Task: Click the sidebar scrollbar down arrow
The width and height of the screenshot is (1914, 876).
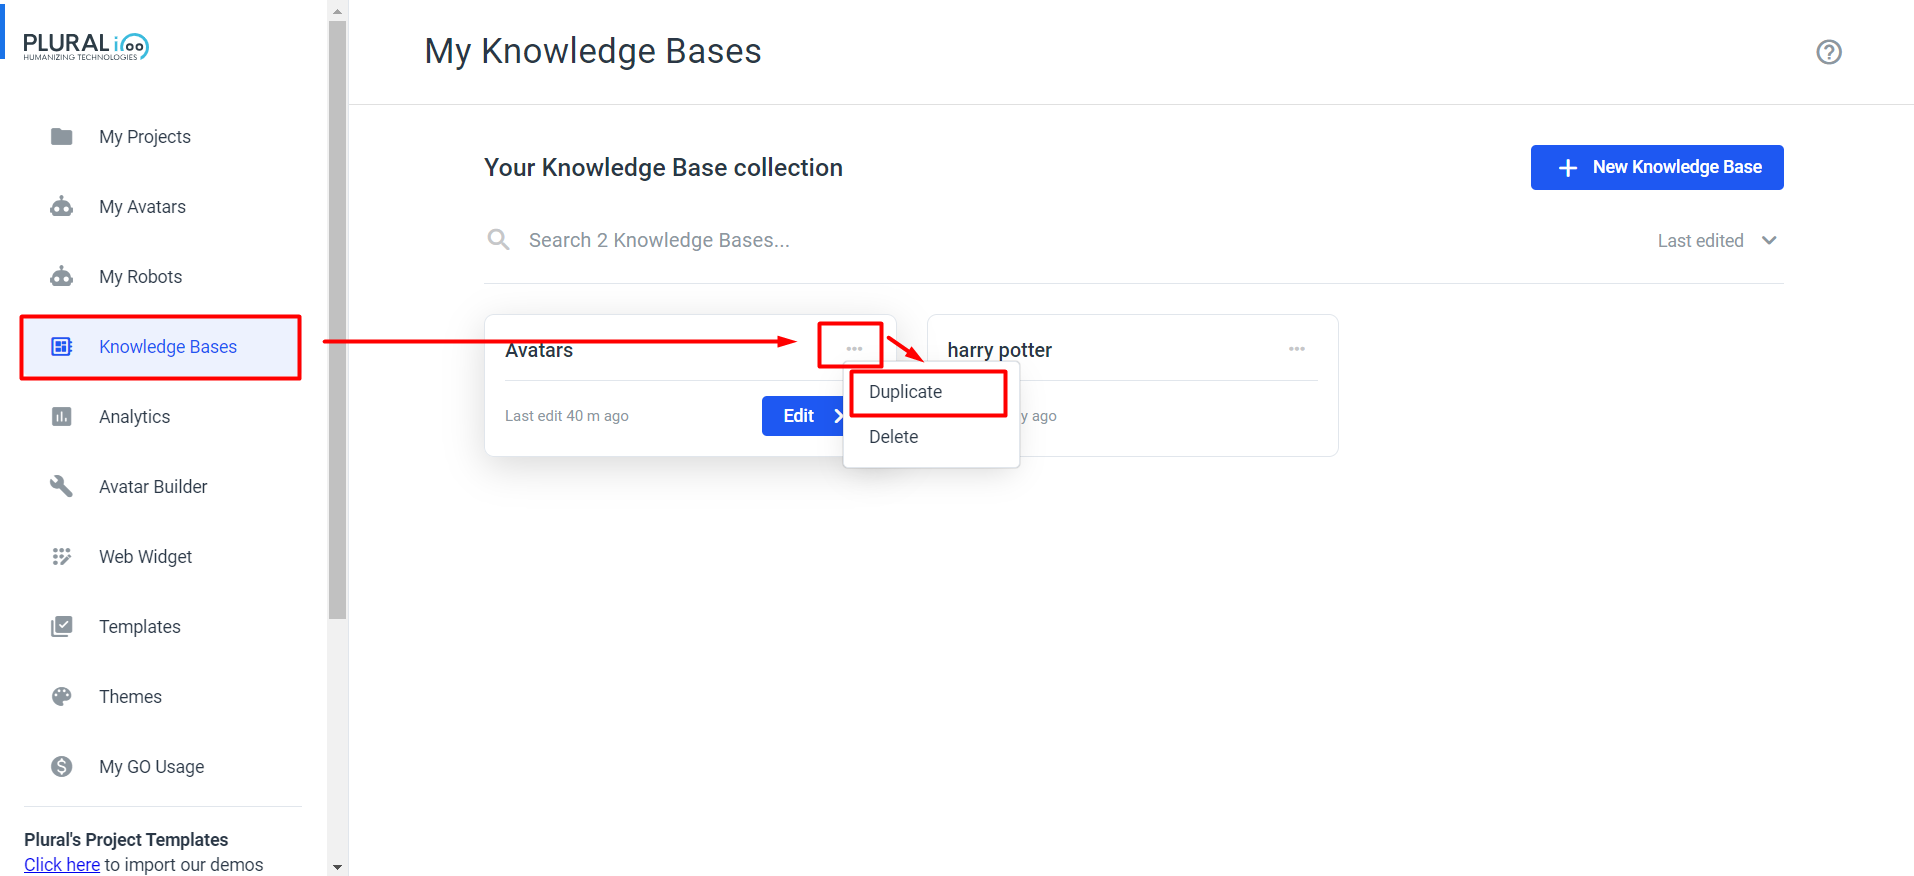Action: 337,867
